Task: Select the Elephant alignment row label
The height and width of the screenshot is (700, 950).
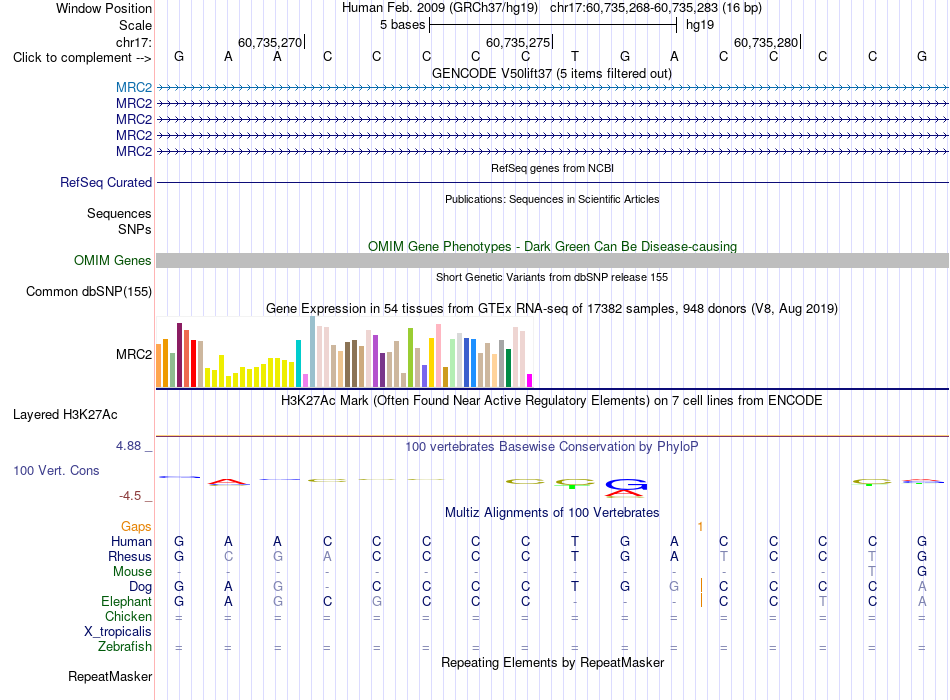Action: pyautogui.click(x=126, y=601)
